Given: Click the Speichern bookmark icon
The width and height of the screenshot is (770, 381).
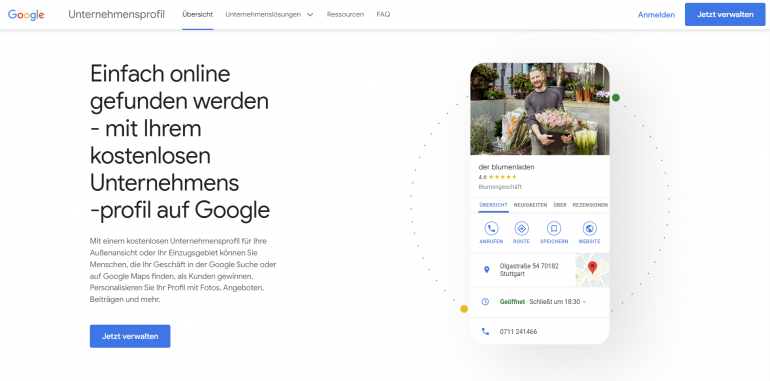Looking at the screenshot, I should 554,228.
